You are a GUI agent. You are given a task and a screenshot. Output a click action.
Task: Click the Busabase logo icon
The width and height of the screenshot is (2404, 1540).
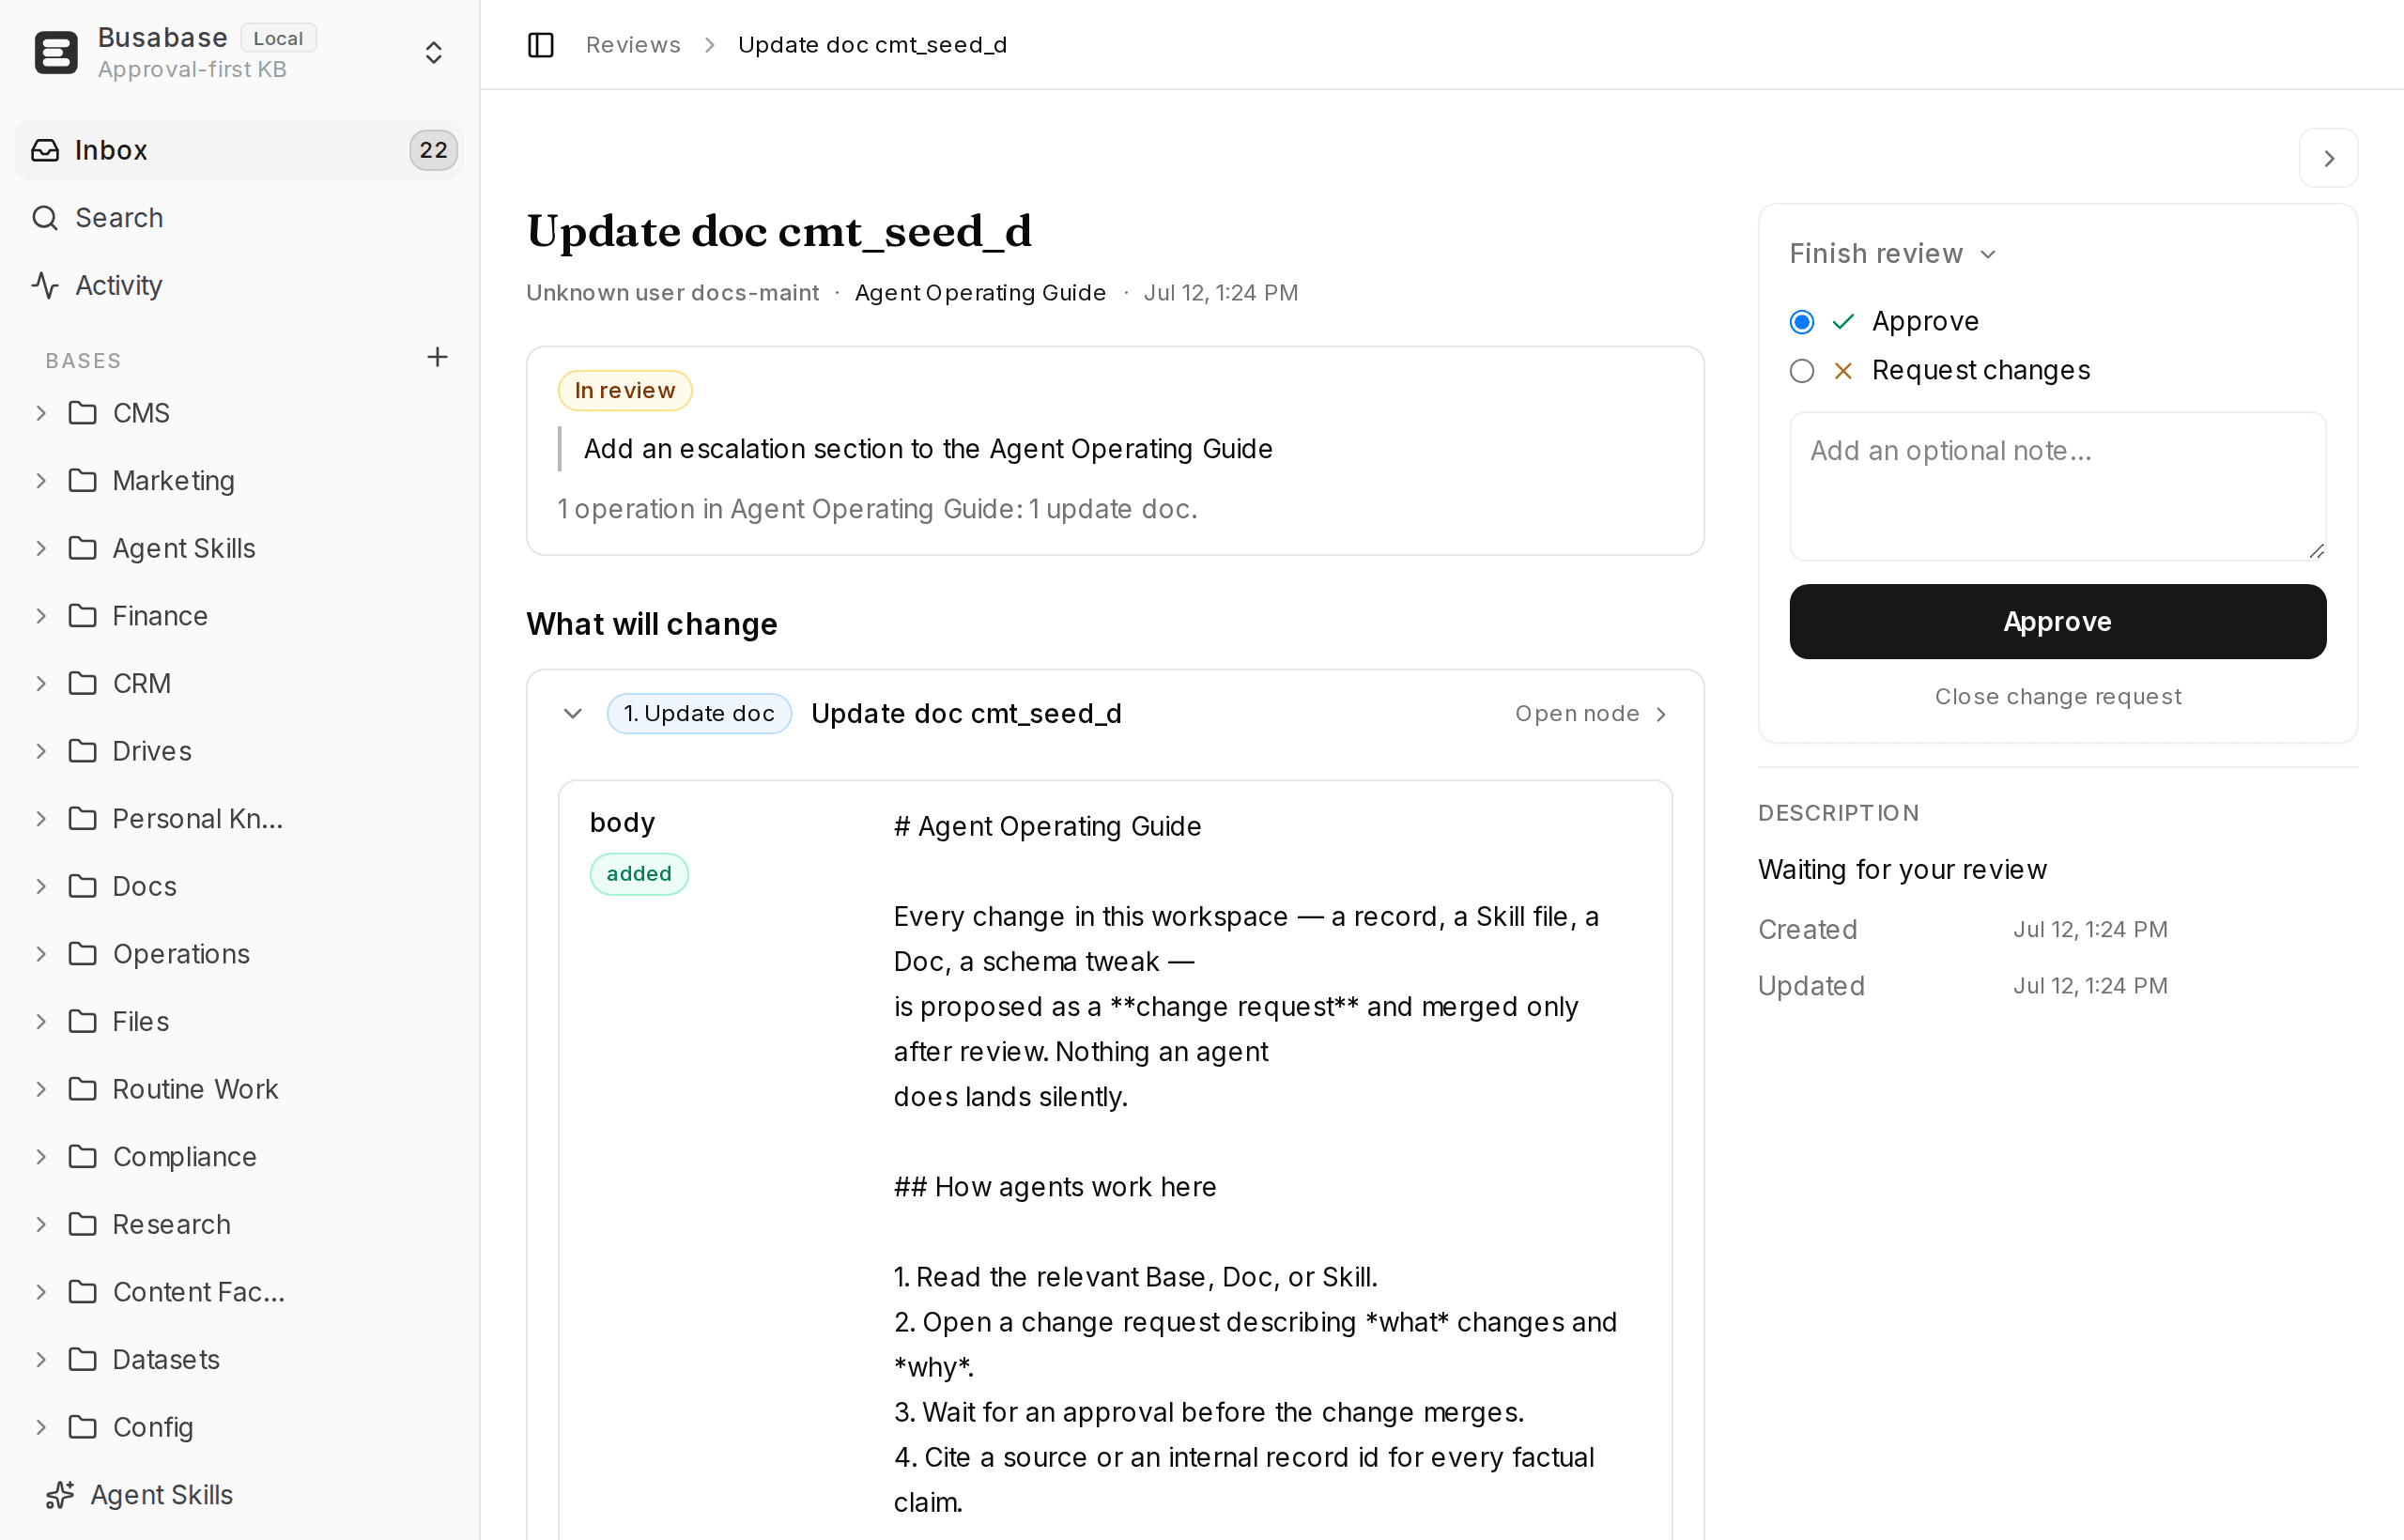point(56,52)
